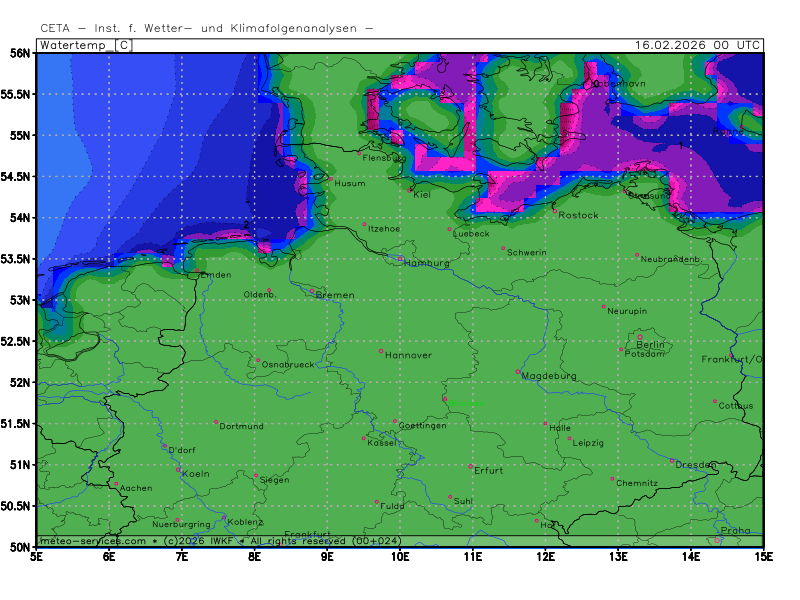The height and width of the screenshot is (600, 800).
Task: Select the Magdeburg city marker
Action: [x=517, y=372]
